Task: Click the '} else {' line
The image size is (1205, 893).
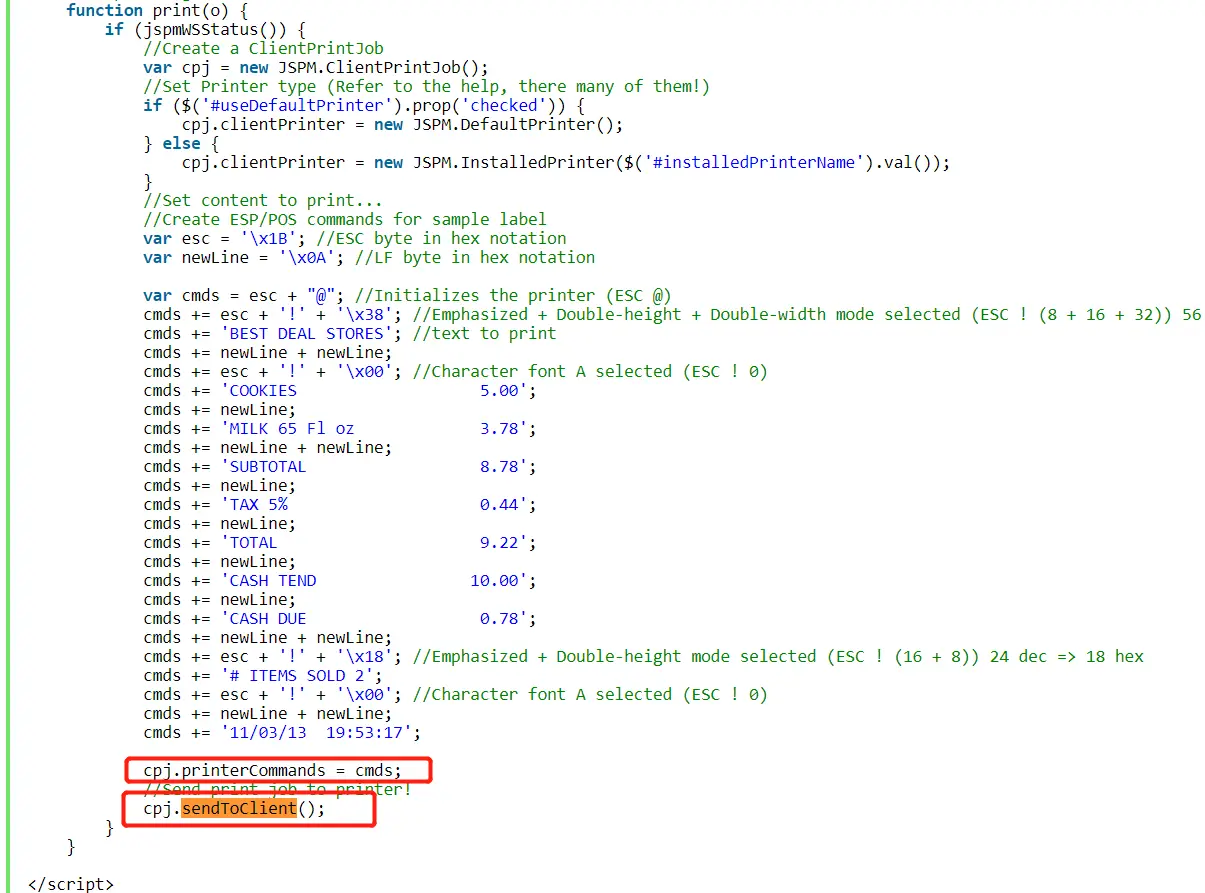Action: pyautogui.click(x=181, y=143)
